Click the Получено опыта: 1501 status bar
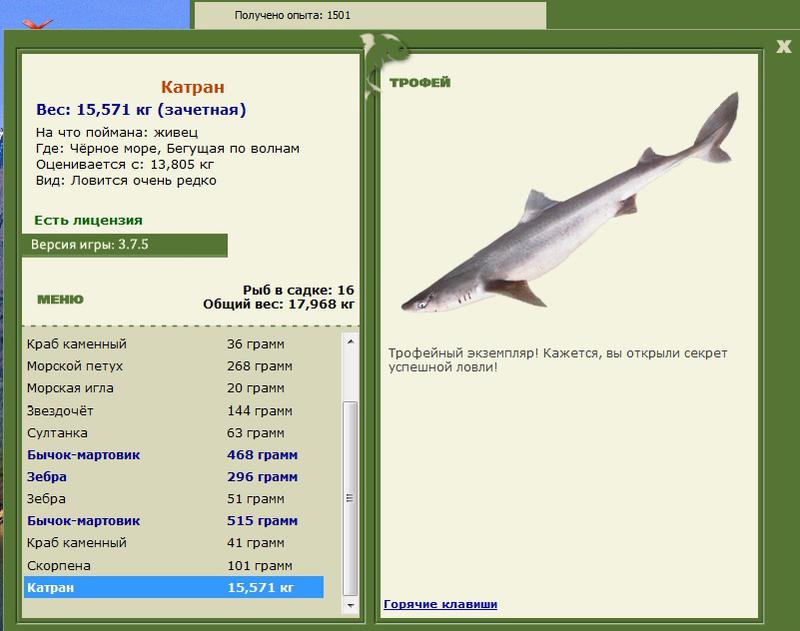Viewport: 800px width, 631px height. tap(370, 15)
